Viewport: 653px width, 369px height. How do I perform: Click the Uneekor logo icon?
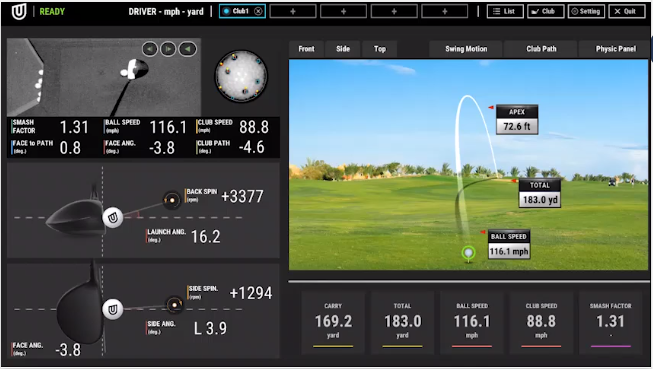(x=19, y=12)
